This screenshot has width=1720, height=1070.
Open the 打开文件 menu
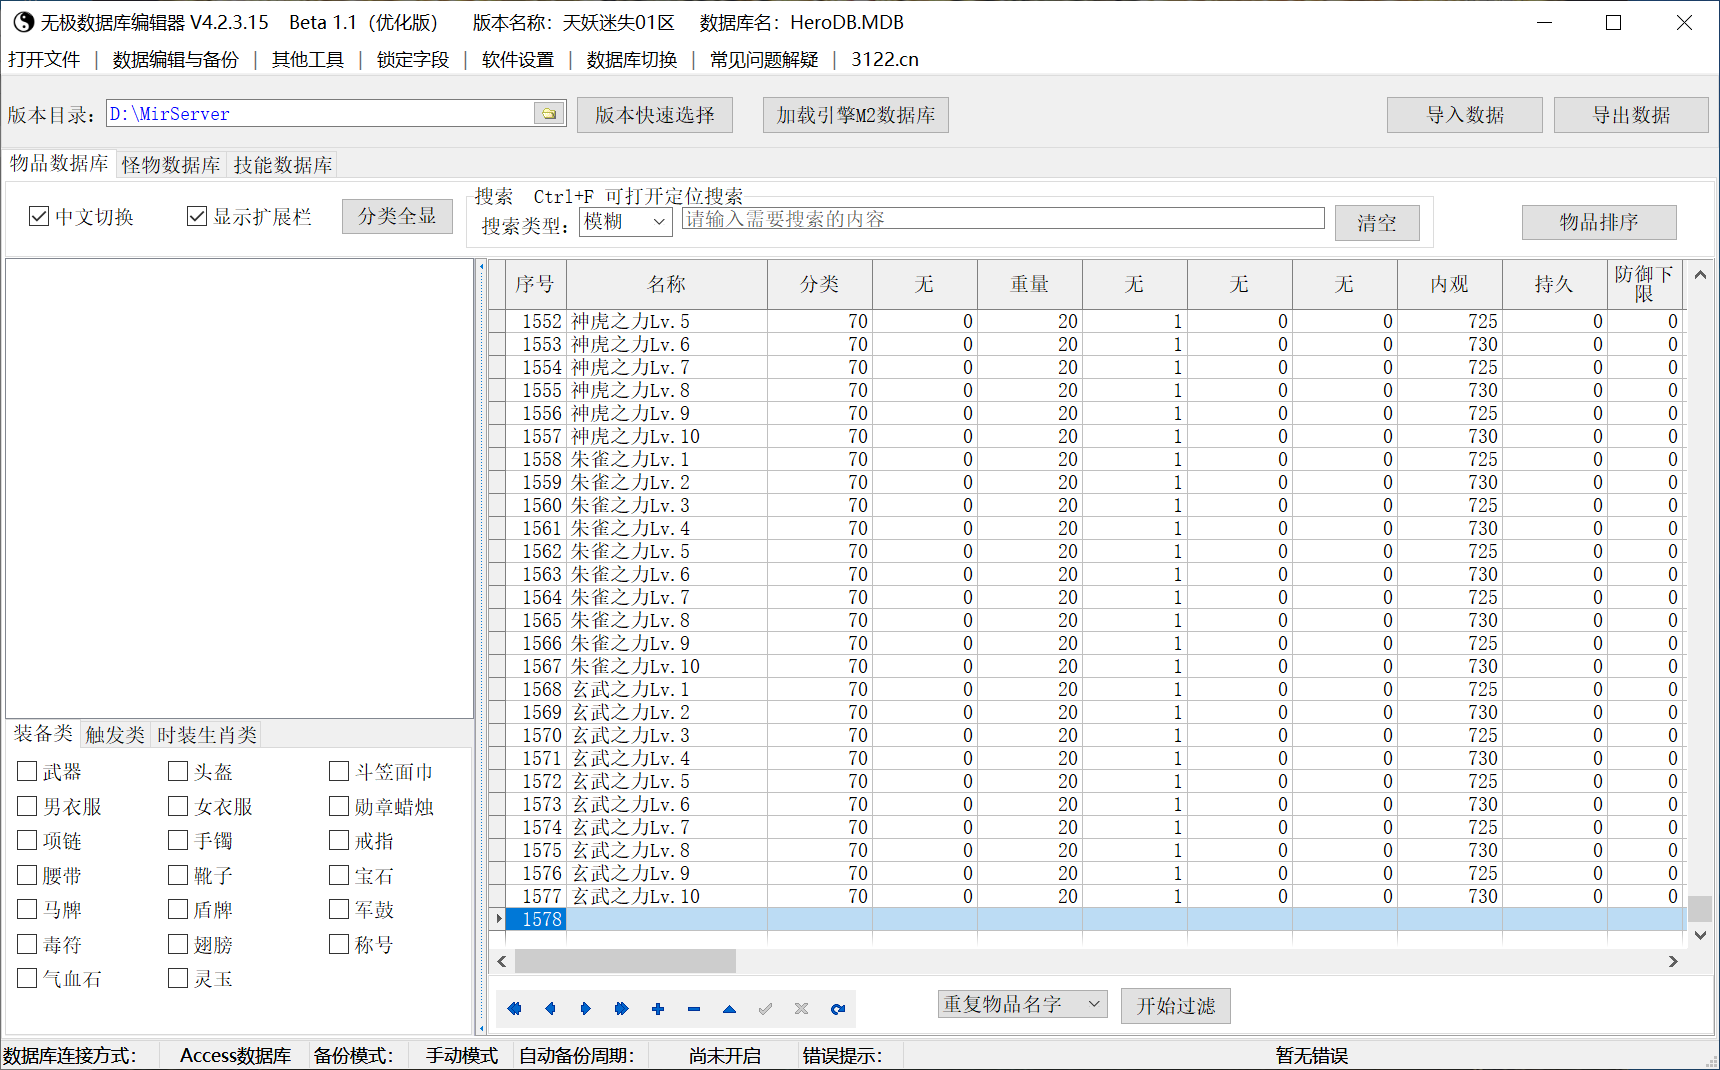point(44,60)
